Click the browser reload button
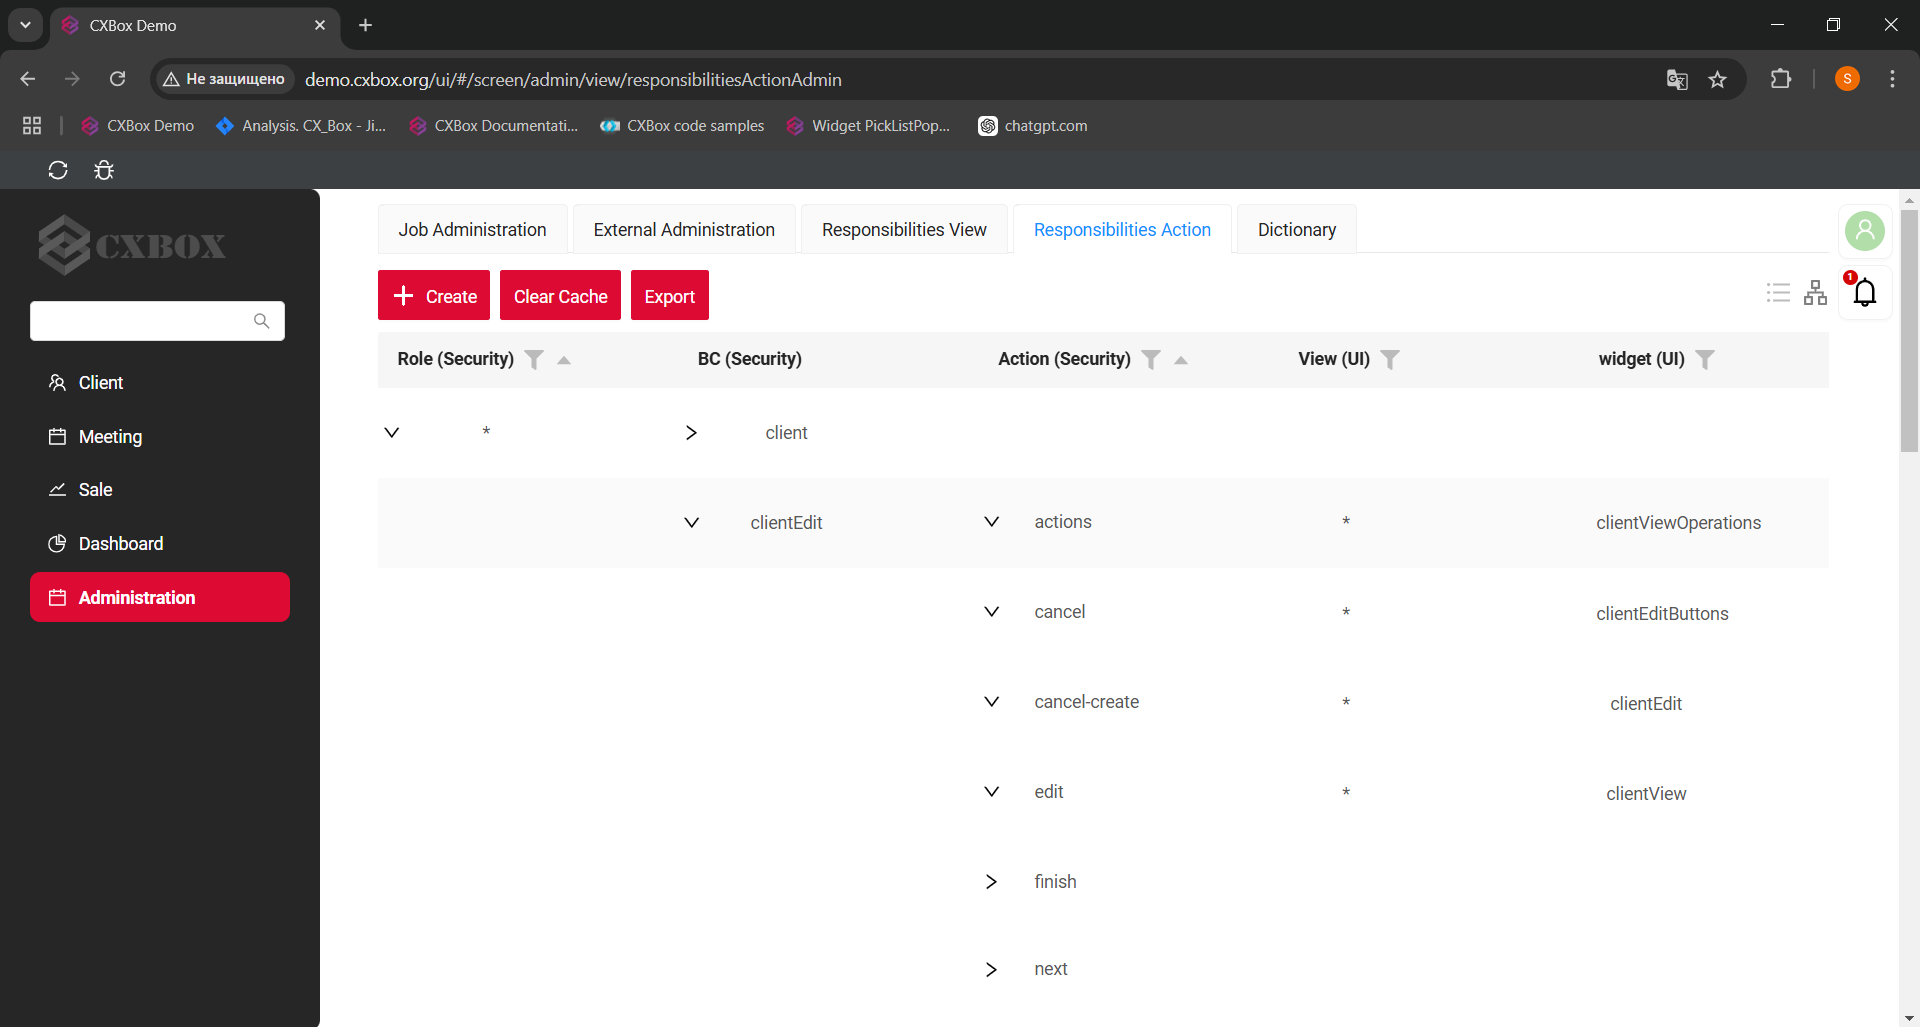This screenshot has width=1920, height=1027. pos(118,79)
